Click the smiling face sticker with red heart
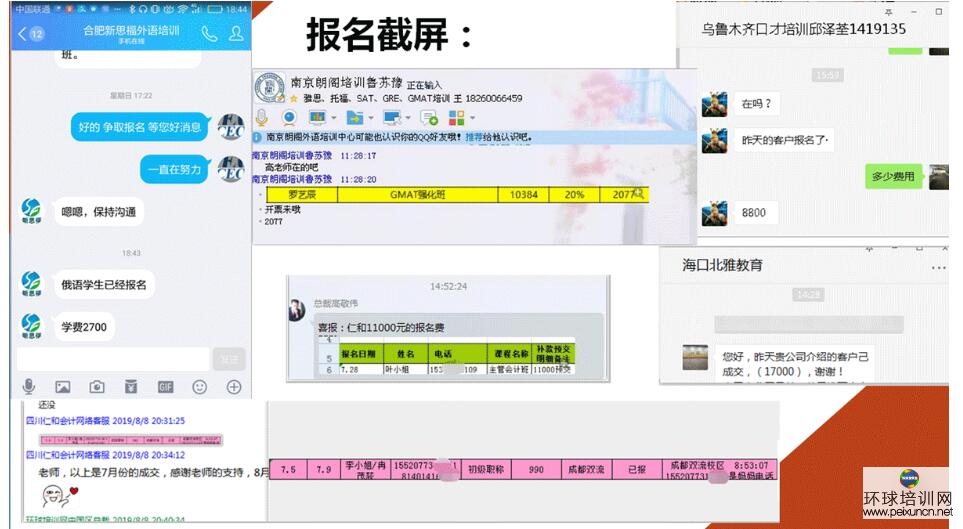The height and width of the screenshot is (529, 963). coord(59,494)
